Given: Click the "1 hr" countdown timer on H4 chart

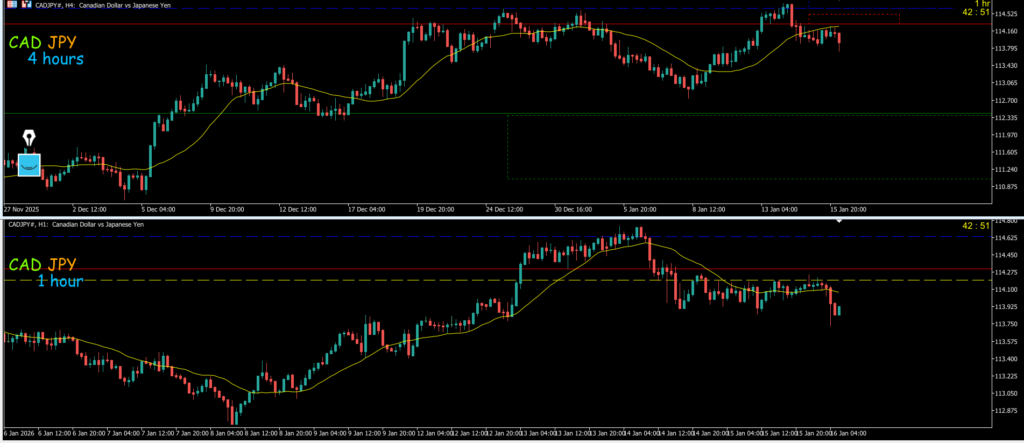Looking at the screenshot, I should (982, 4).
